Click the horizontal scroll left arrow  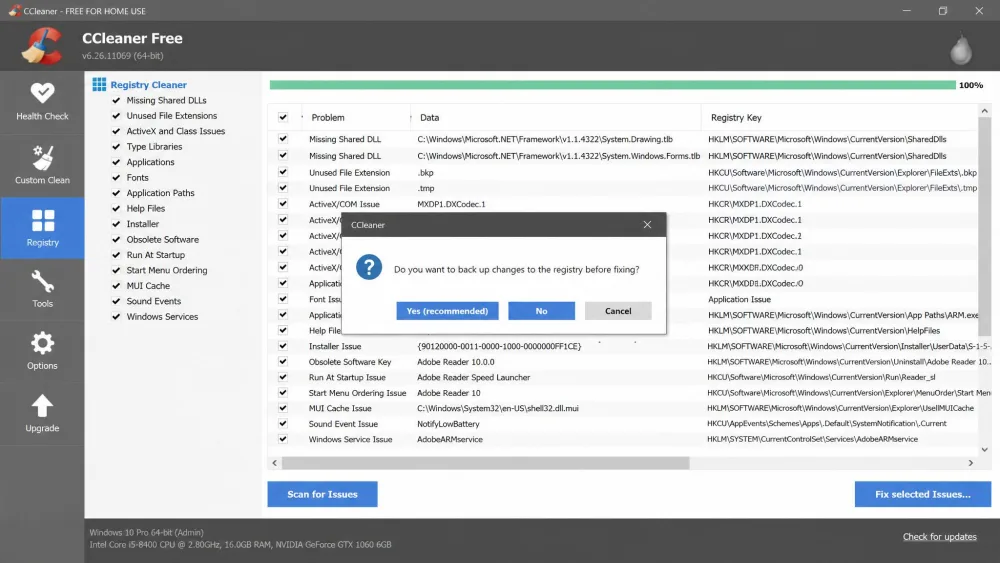(x=274, y=463)
